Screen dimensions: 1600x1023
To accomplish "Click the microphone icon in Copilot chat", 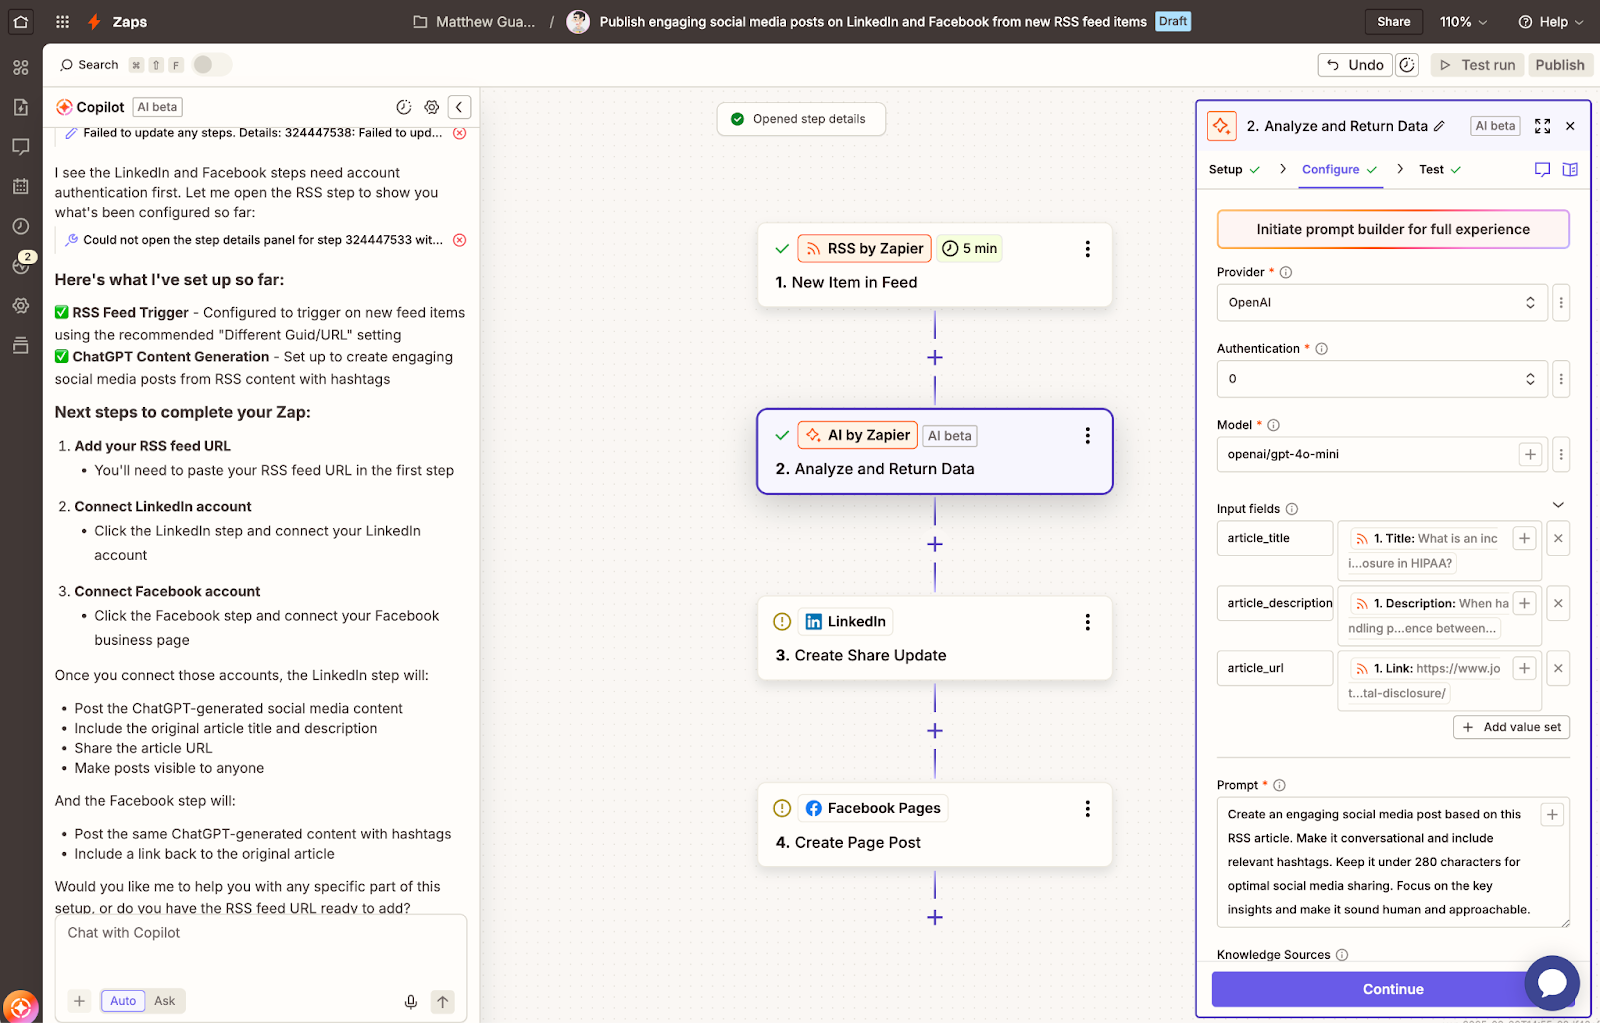I will click(410, 1001).
